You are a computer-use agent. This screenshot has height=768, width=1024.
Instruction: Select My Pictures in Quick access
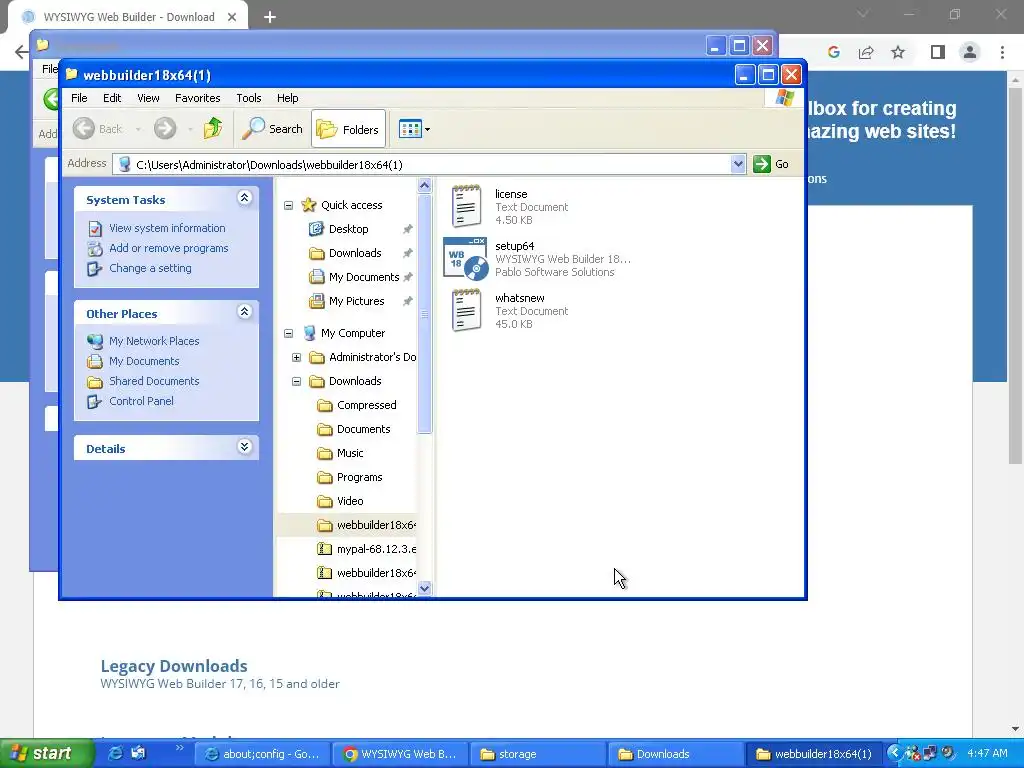point(357,301)
